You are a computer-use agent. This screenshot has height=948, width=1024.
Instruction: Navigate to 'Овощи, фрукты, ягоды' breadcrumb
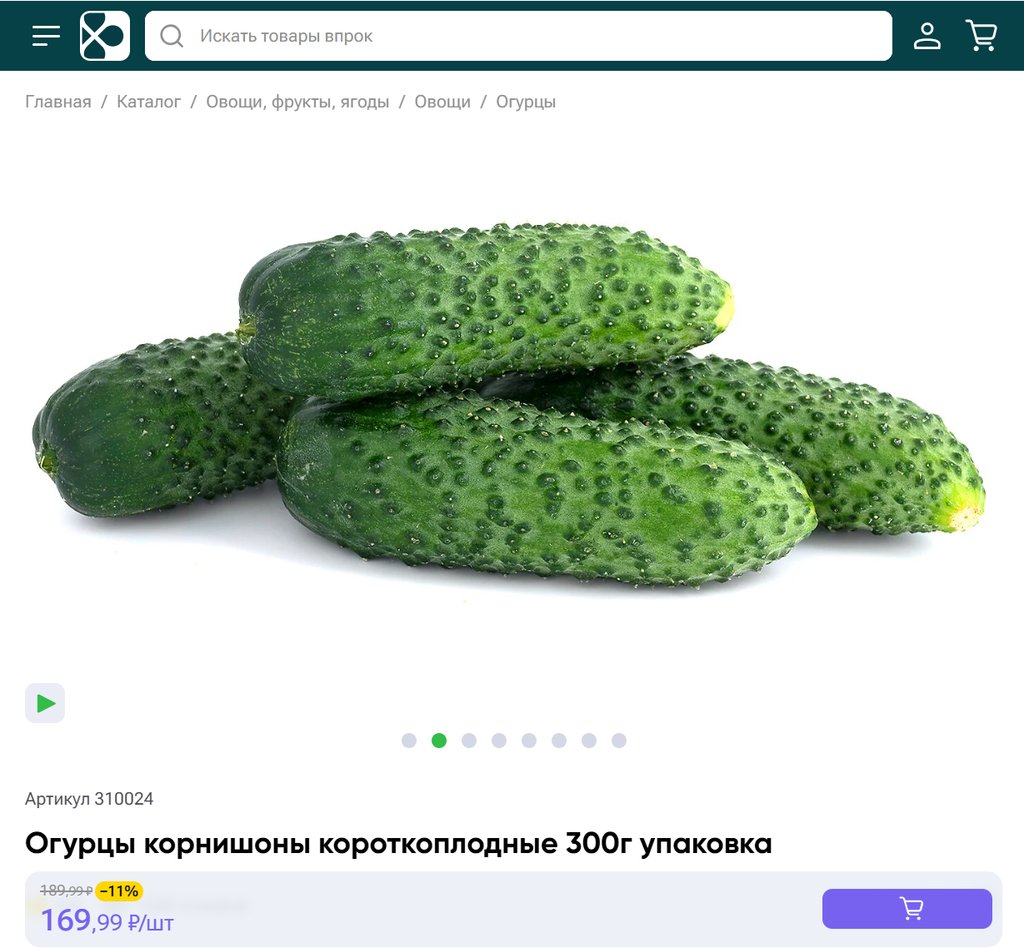[x=297, y=102]
